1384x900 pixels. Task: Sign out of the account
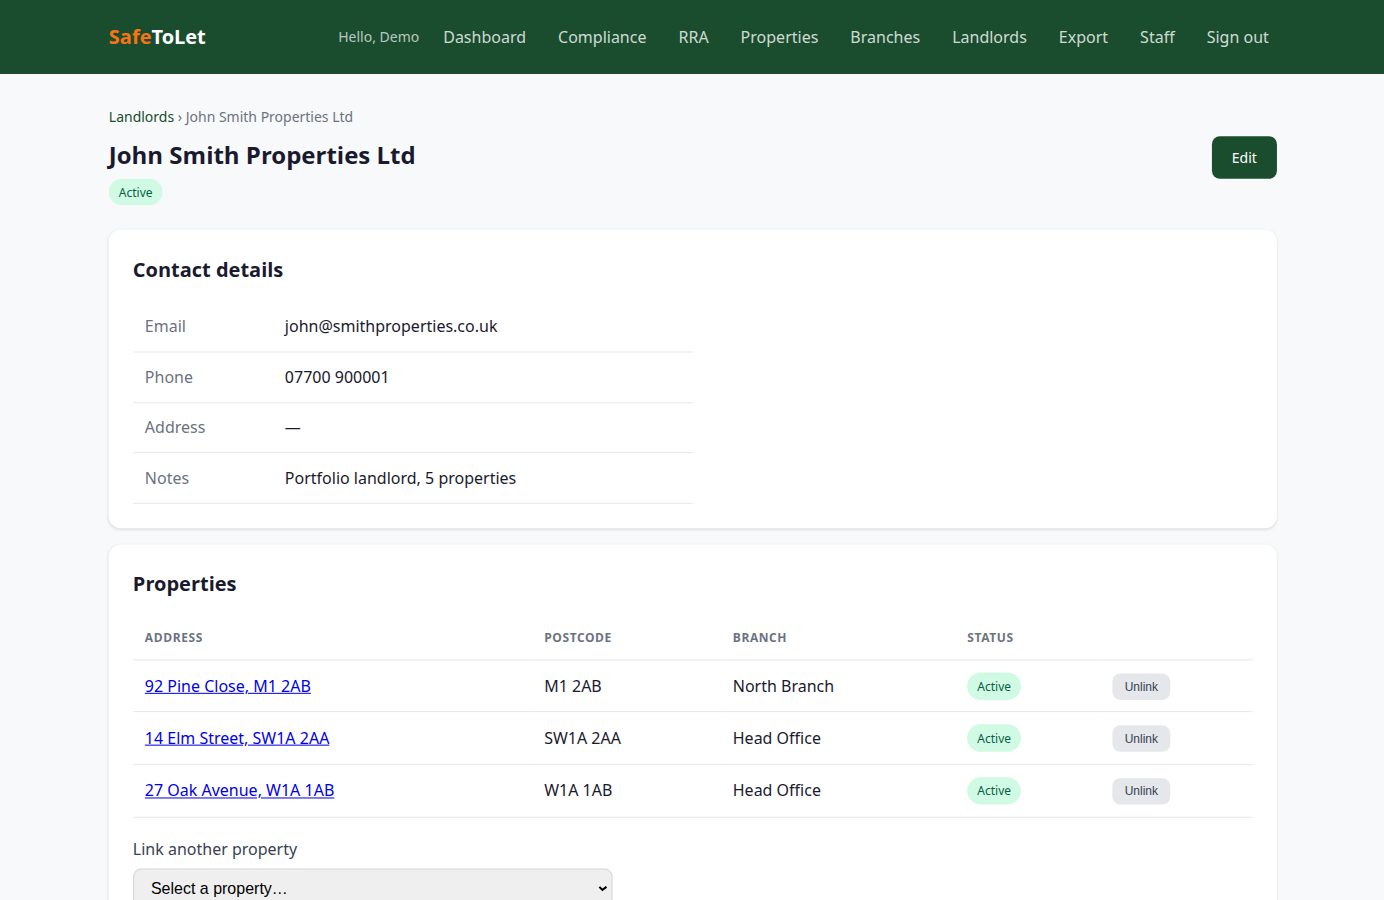pyautogui.click(x=1237, y=37)
